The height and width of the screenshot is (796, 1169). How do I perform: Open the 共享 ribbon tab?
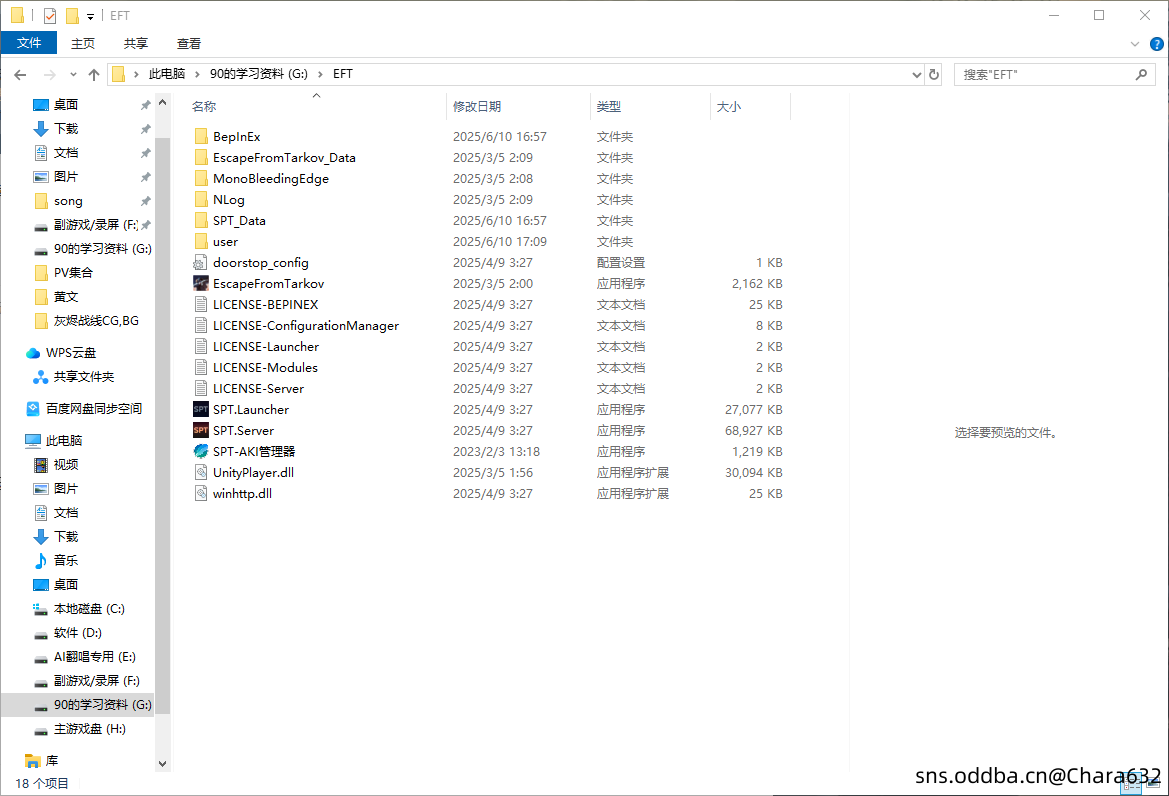click(136, 44)
